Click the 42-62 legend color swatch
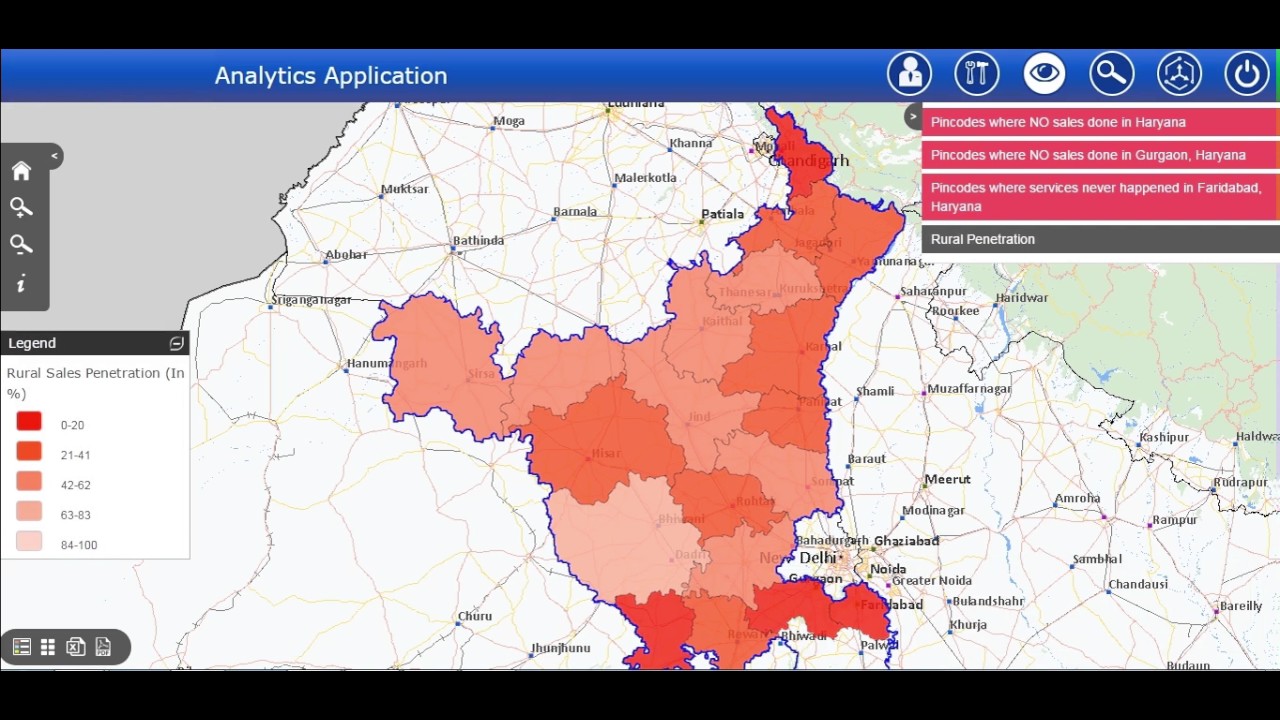This screenshot has height=720, width=1280. 29,482
